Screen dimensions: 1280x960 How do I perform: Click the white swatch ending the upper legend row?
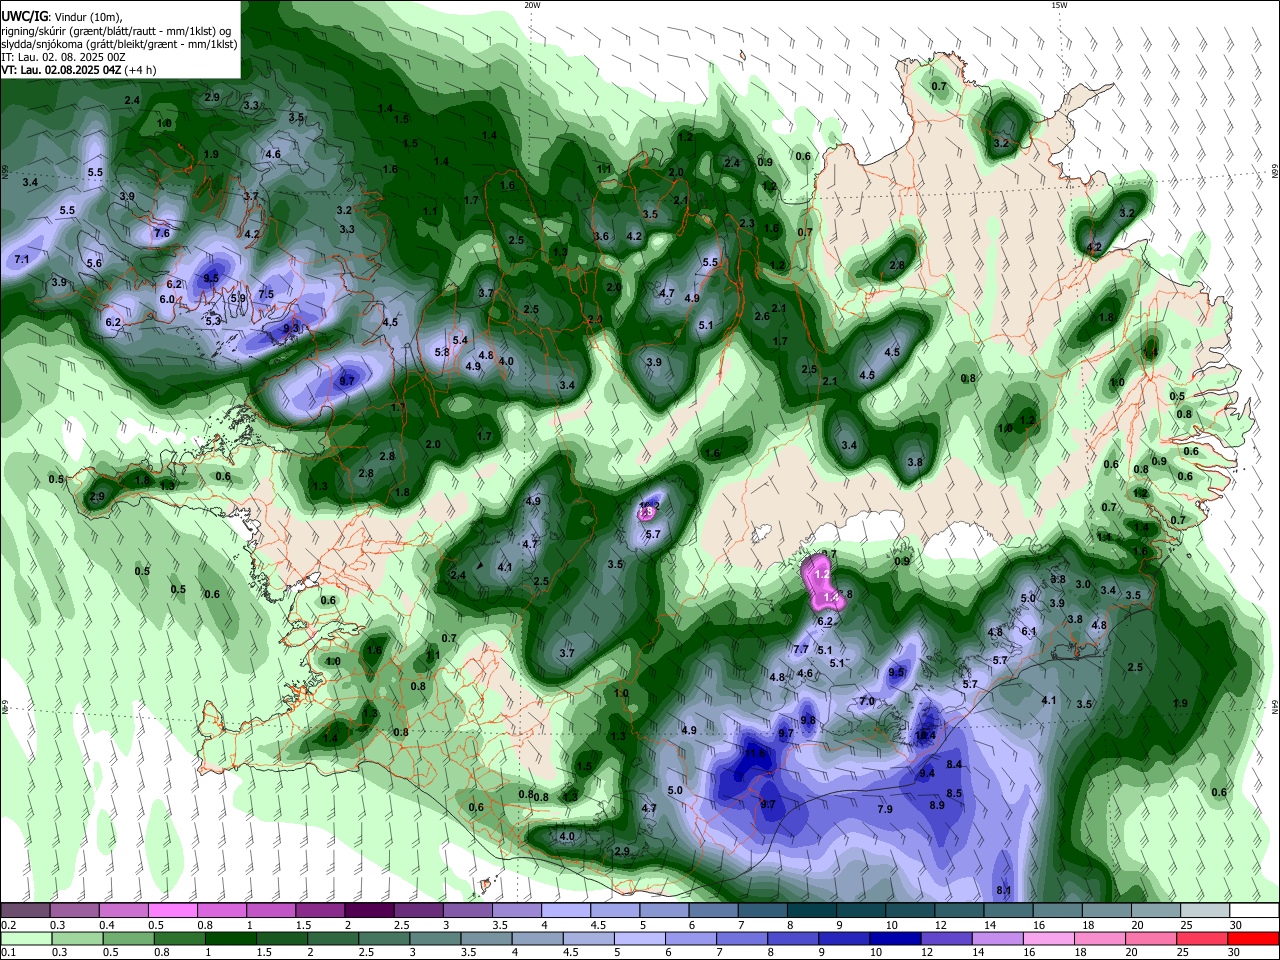[1252, 910]
